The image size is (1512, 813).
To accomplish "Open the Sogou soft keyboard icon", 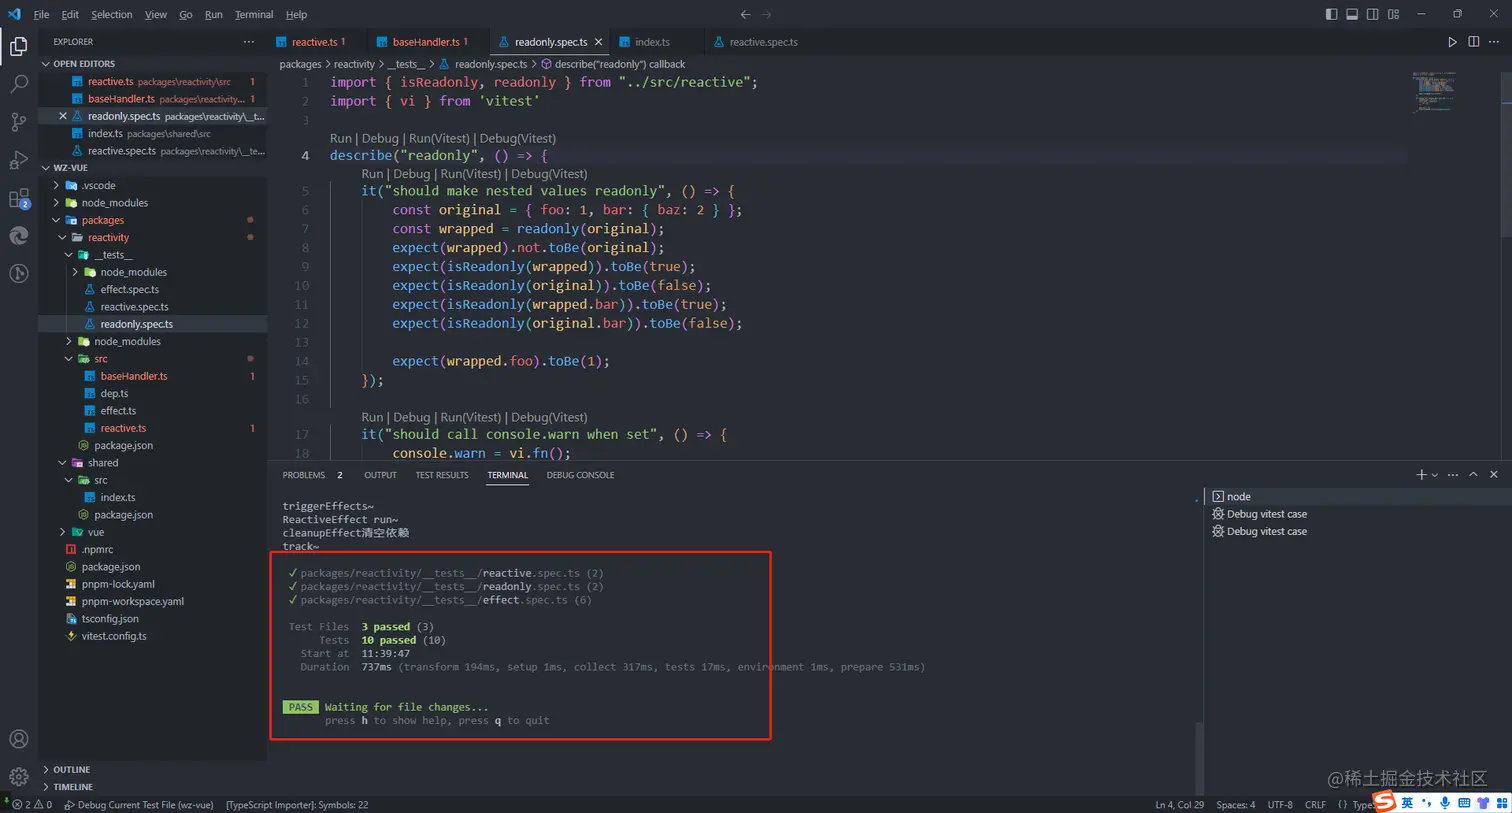I will tap(1464, 803).
